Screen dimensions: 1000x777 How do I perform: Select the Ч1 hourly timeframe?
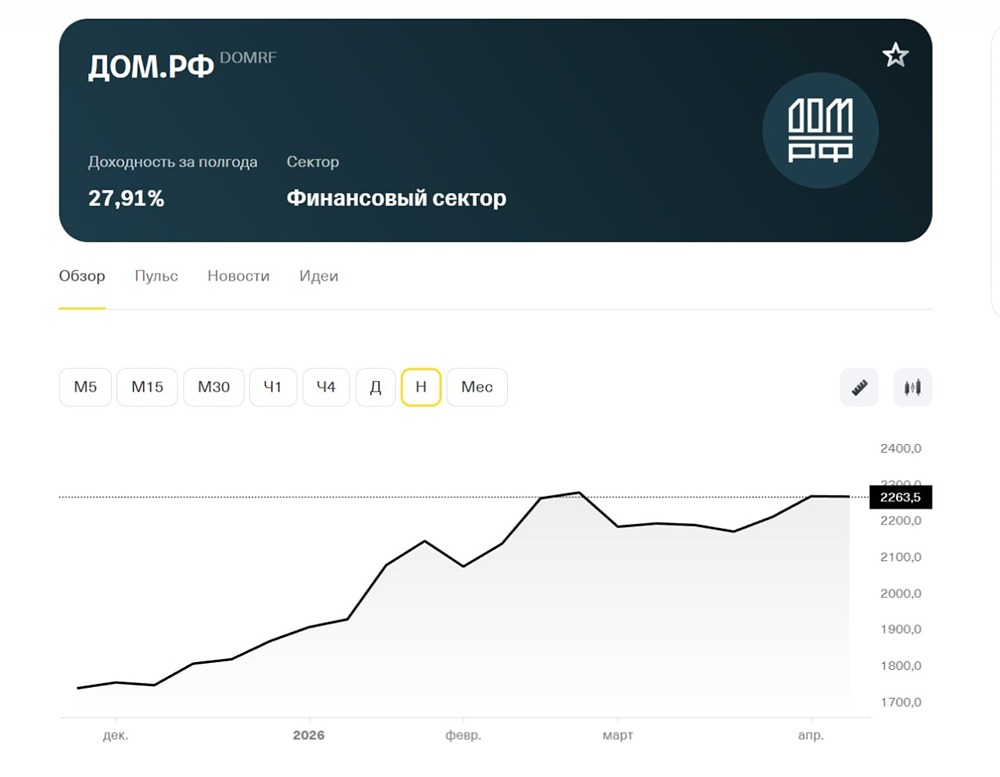click(273, 386)
